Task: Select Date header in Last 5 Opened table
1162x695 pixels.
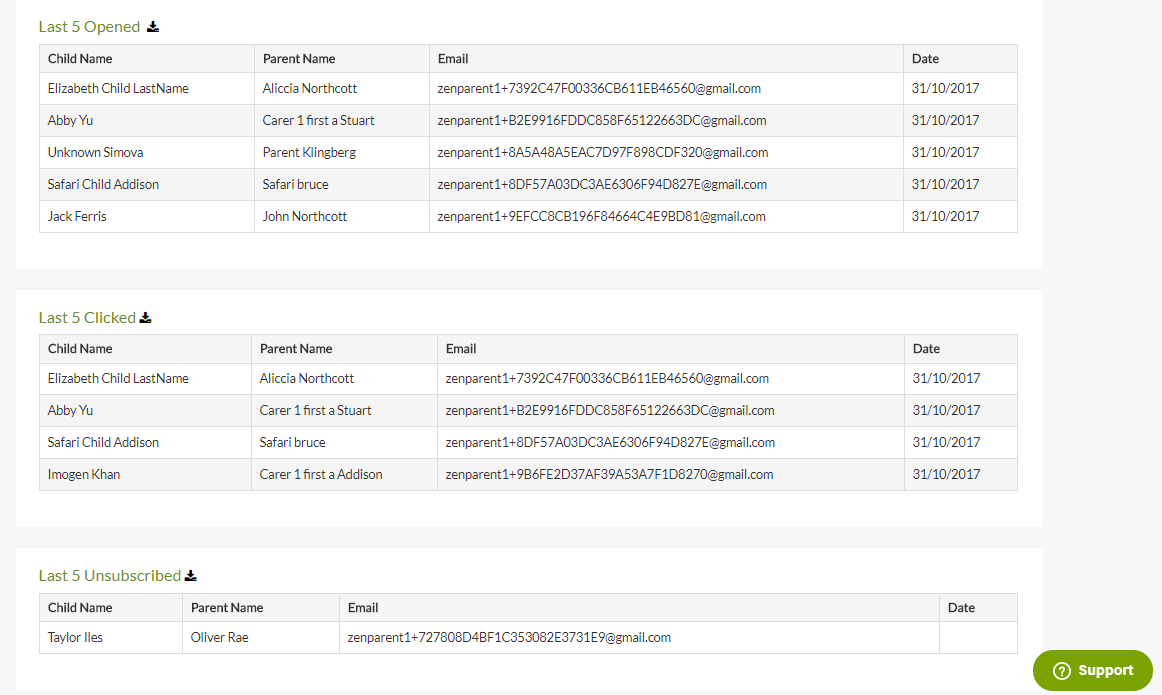Action: (925, 59)
